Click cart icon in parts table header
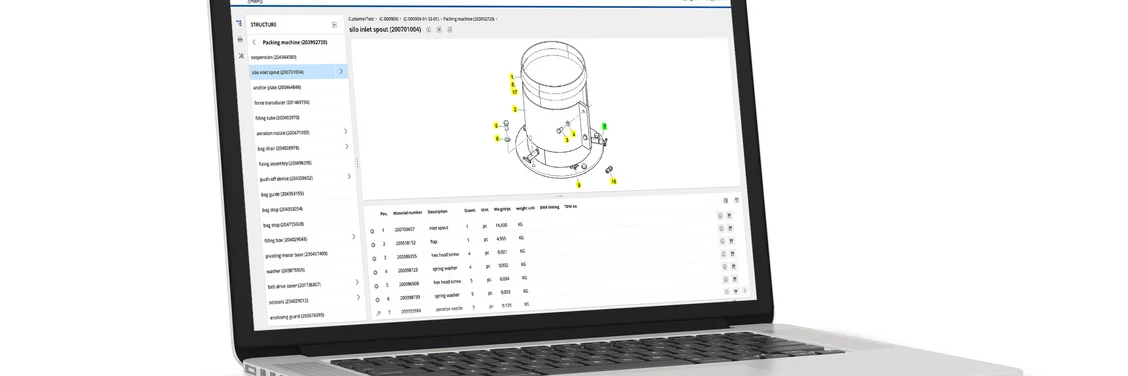 [736, 201]
